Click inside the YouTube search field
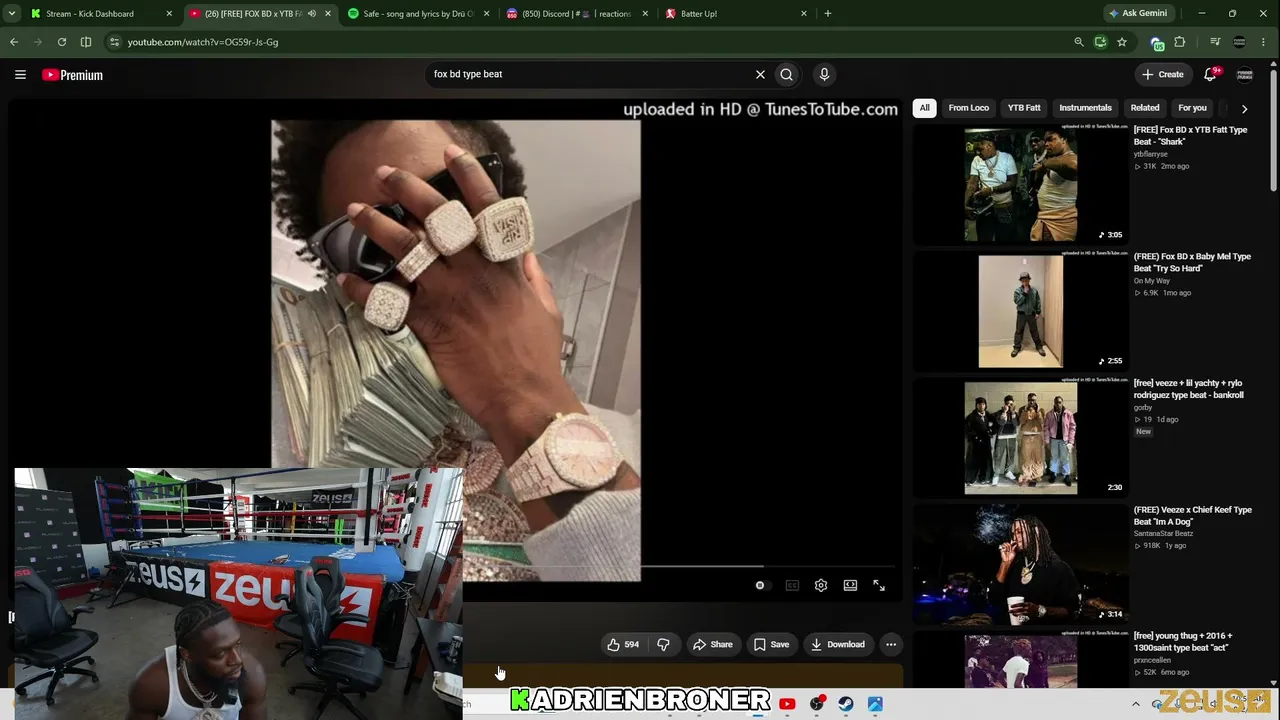1280x720 pixels. tap(588, 74)
